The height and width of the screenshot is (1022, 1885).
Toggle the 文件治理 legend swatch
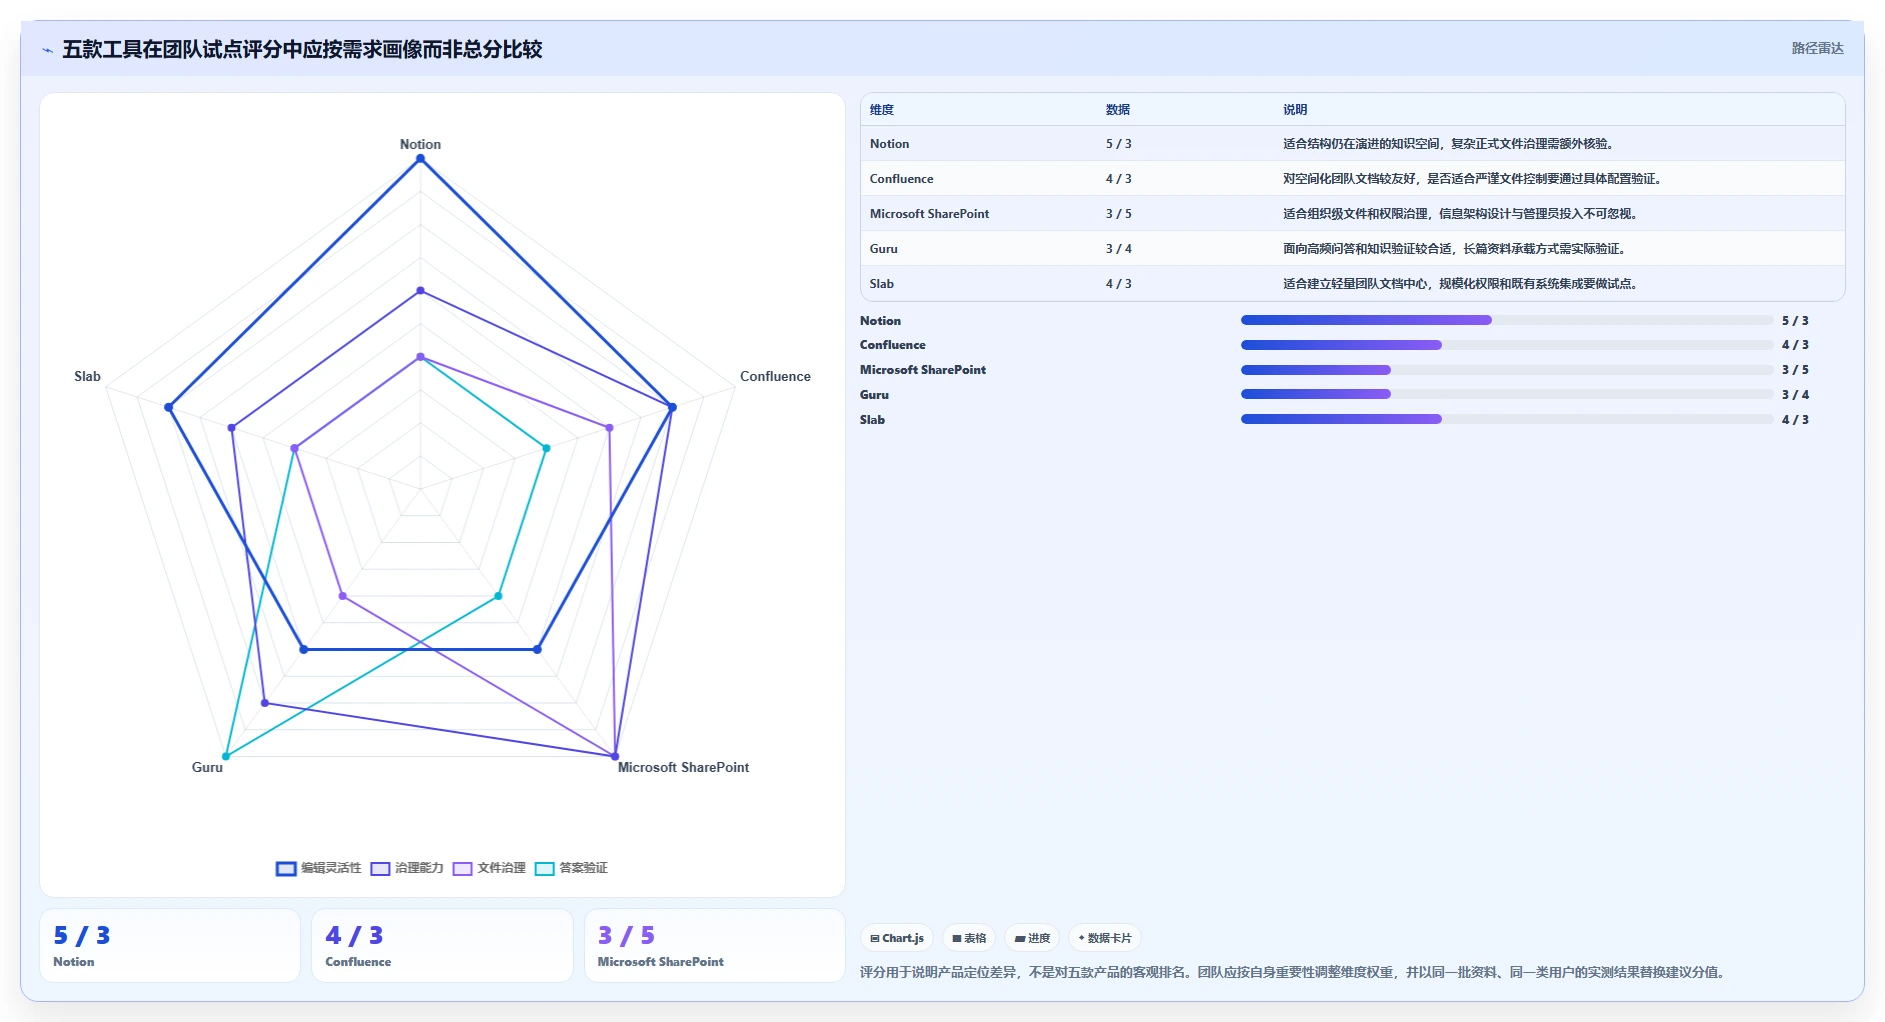tap(462, 868)
